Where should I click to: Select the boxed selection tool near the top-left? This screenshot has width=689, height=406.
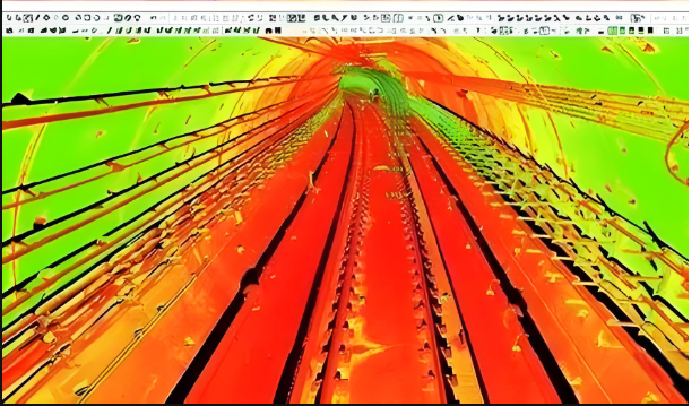click(x=28, y=18)
